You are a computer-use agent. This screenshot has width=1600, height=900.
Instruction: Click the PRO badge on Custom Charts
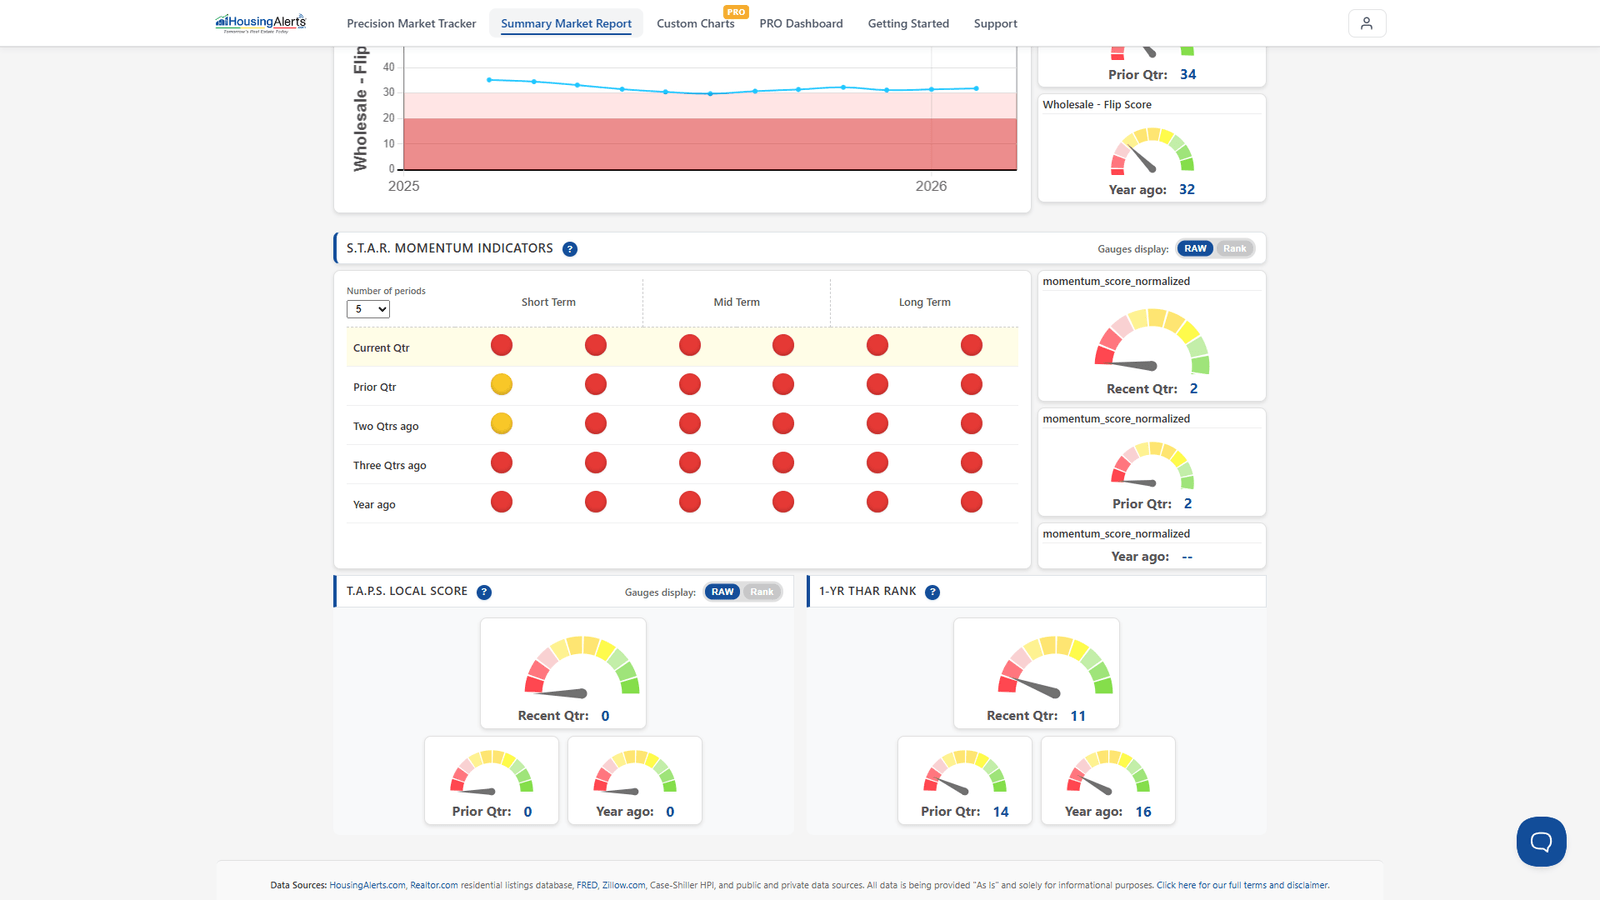pos(736,12)
